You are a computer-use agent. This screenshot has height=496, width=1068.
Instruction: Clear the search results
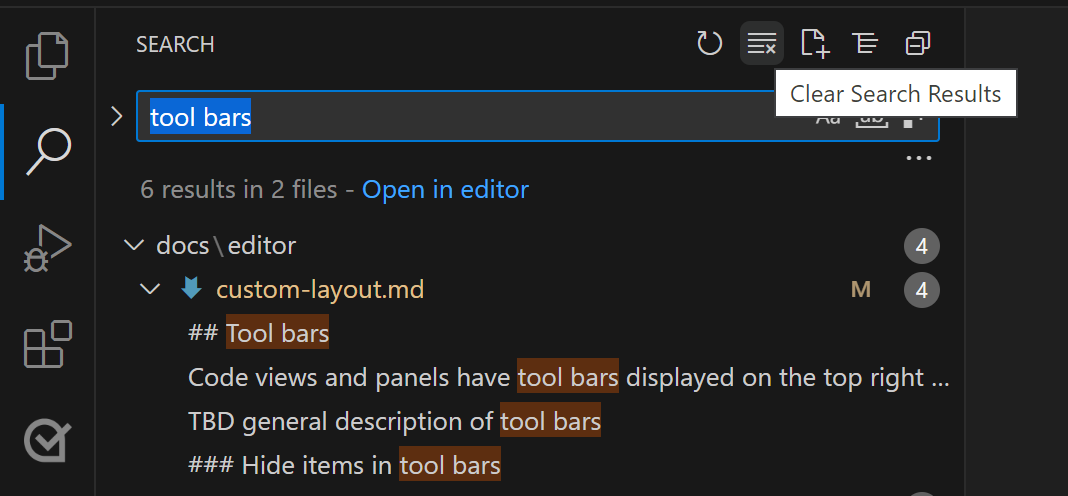pos(761,44)
